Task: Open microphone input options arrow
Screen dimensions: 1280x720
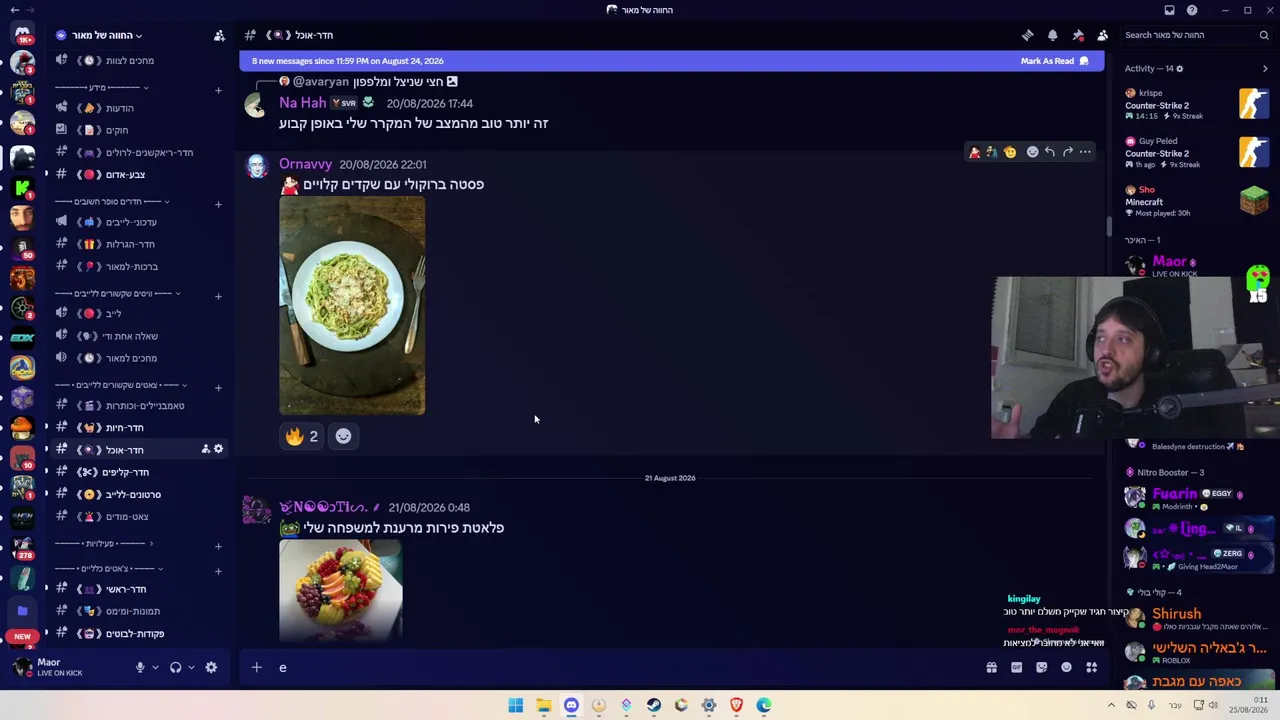Action: [x=155, y=667]
